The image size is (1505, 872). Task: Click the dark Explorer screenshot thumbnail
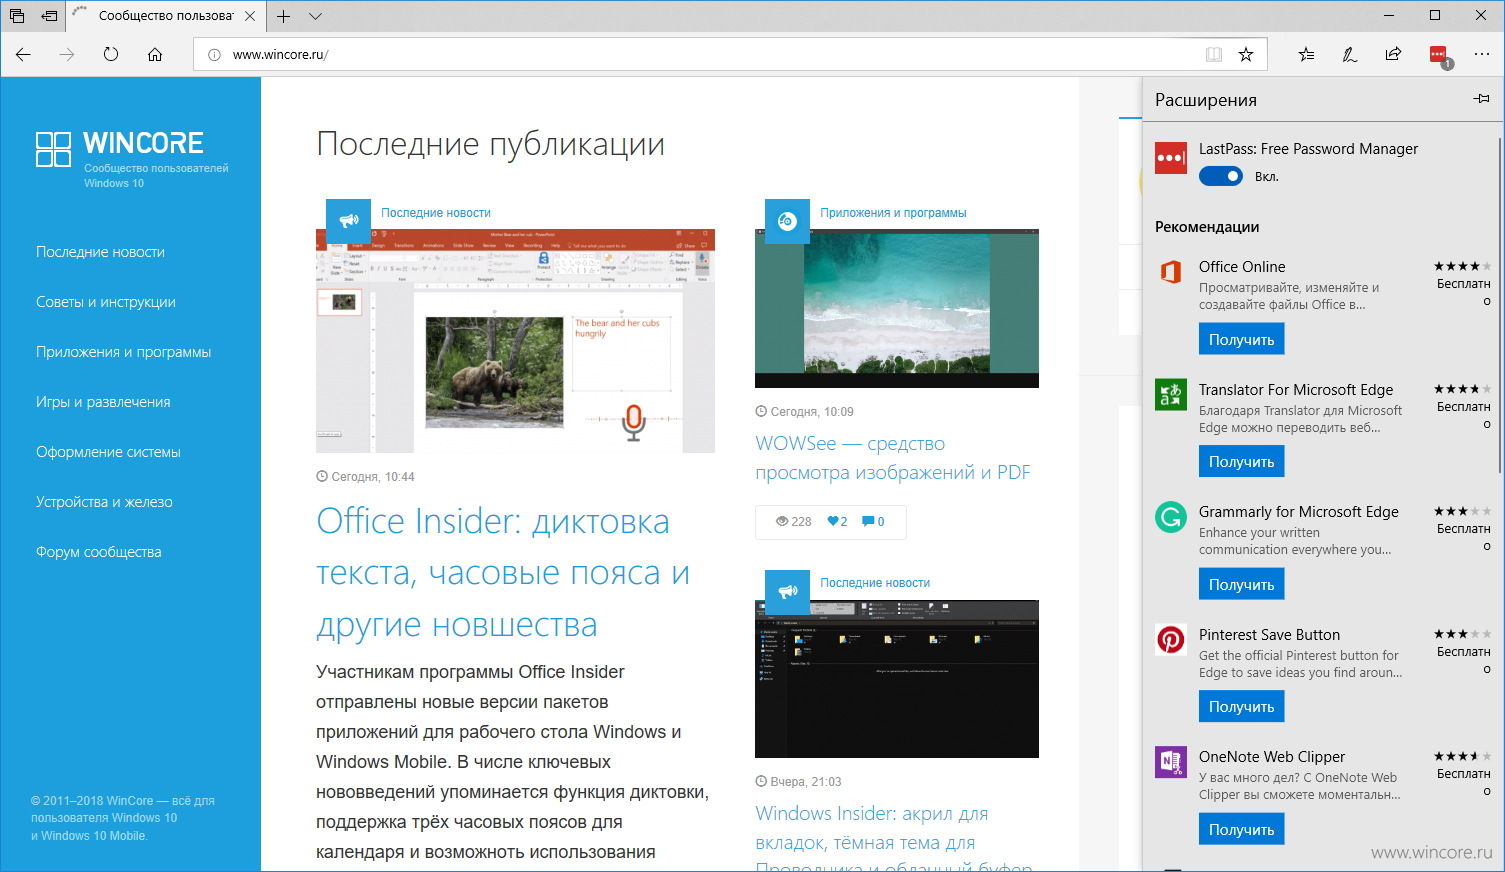pyautogui.click(x=897, y=679)
